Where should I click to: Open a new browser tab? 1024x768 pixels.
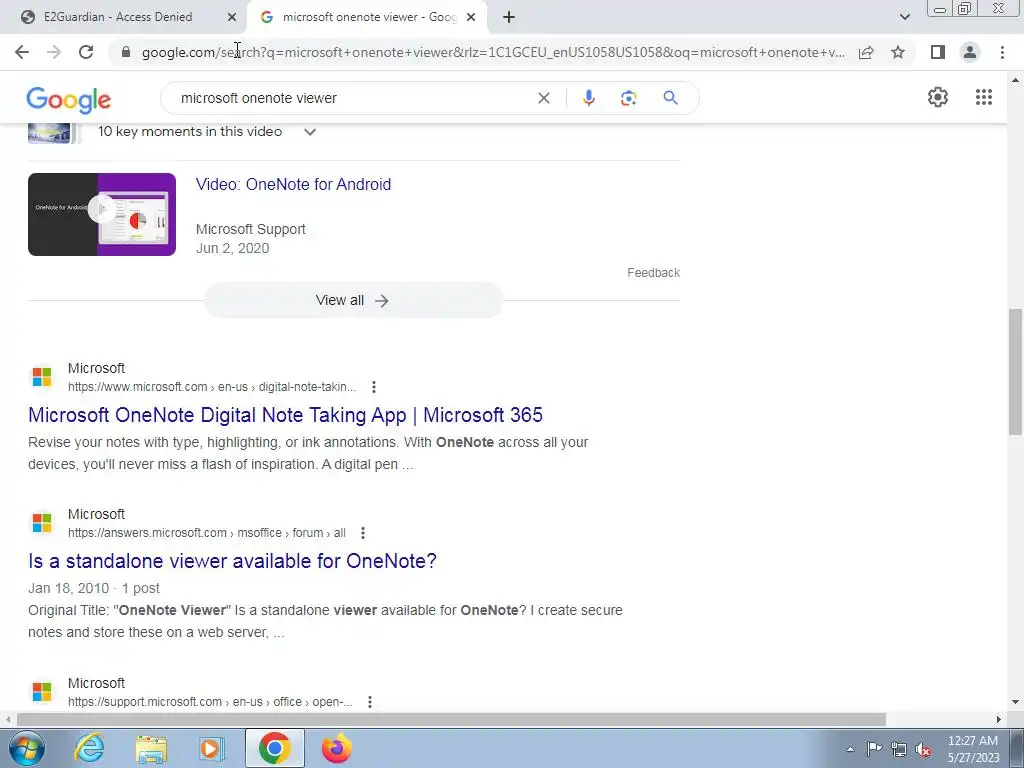tap(509, 17)
